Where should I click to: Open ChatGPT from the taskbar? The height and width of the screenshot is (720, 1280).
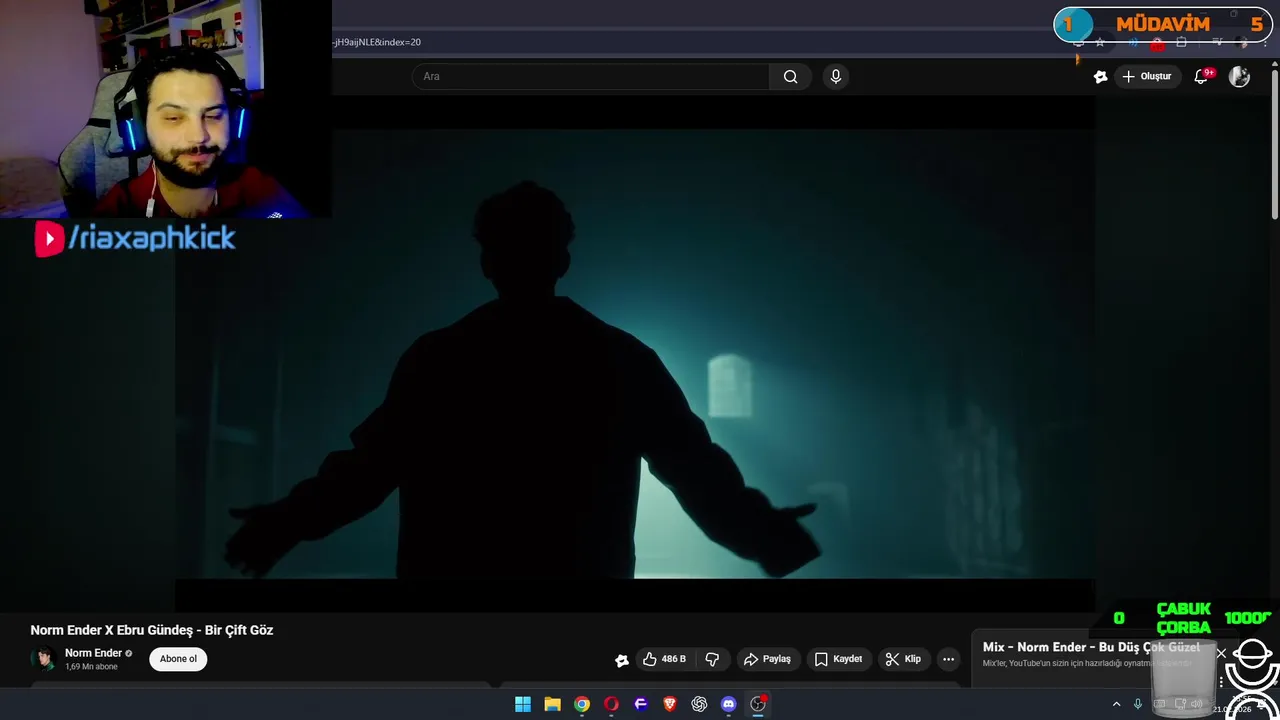699,704
